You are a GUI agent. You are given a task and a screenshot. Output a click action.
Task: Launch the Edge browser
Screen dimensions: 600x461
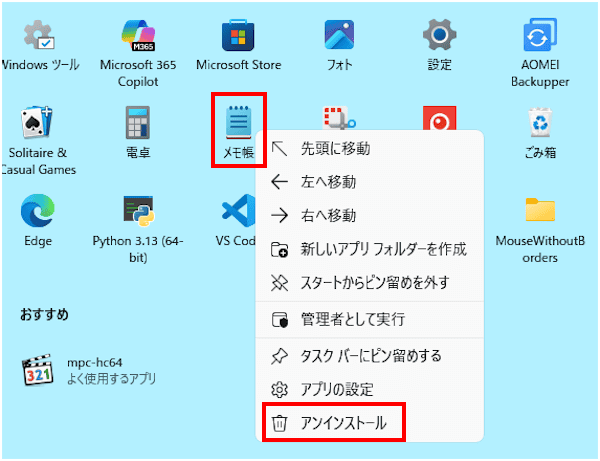tap(38, 210)
